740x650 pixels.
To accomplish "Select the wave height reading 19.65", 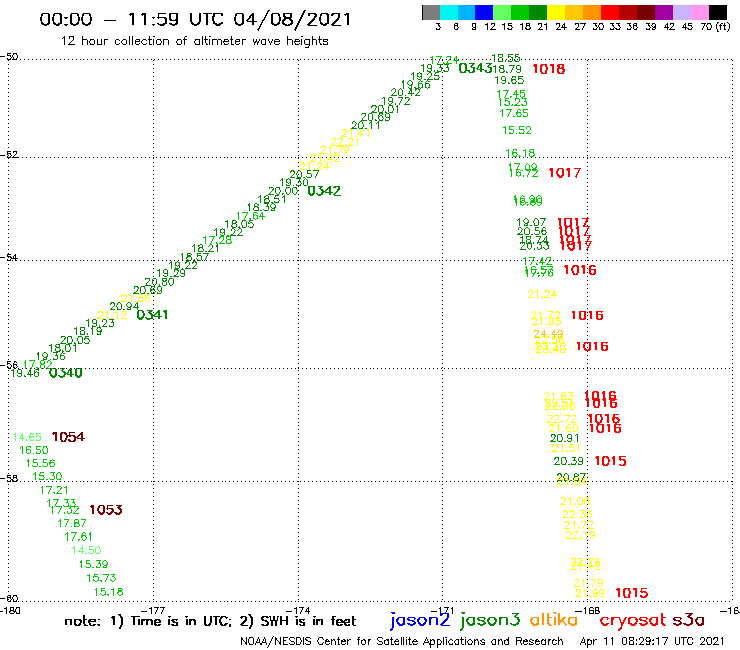I will pos(509,80).
